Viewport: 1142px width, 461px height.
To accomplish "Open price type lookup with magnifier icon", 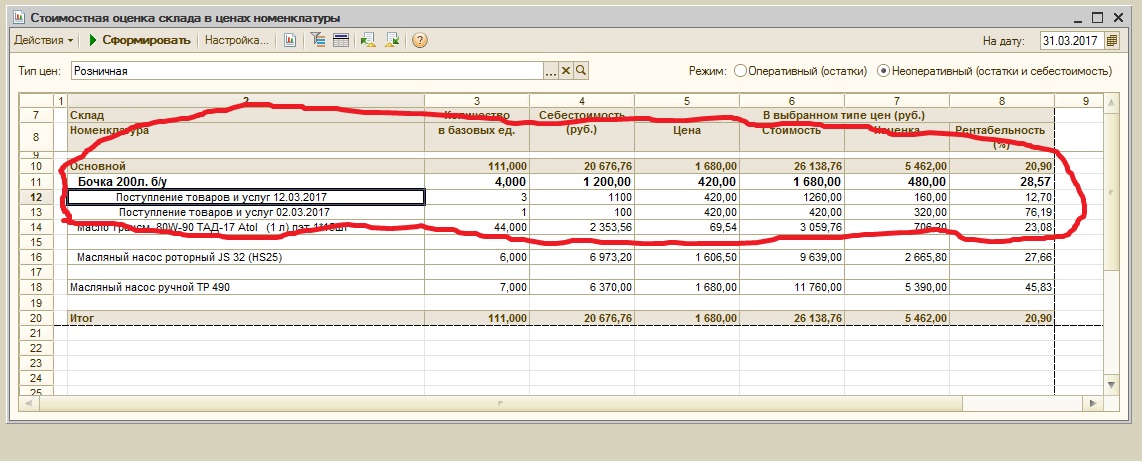I will point(580,71).
